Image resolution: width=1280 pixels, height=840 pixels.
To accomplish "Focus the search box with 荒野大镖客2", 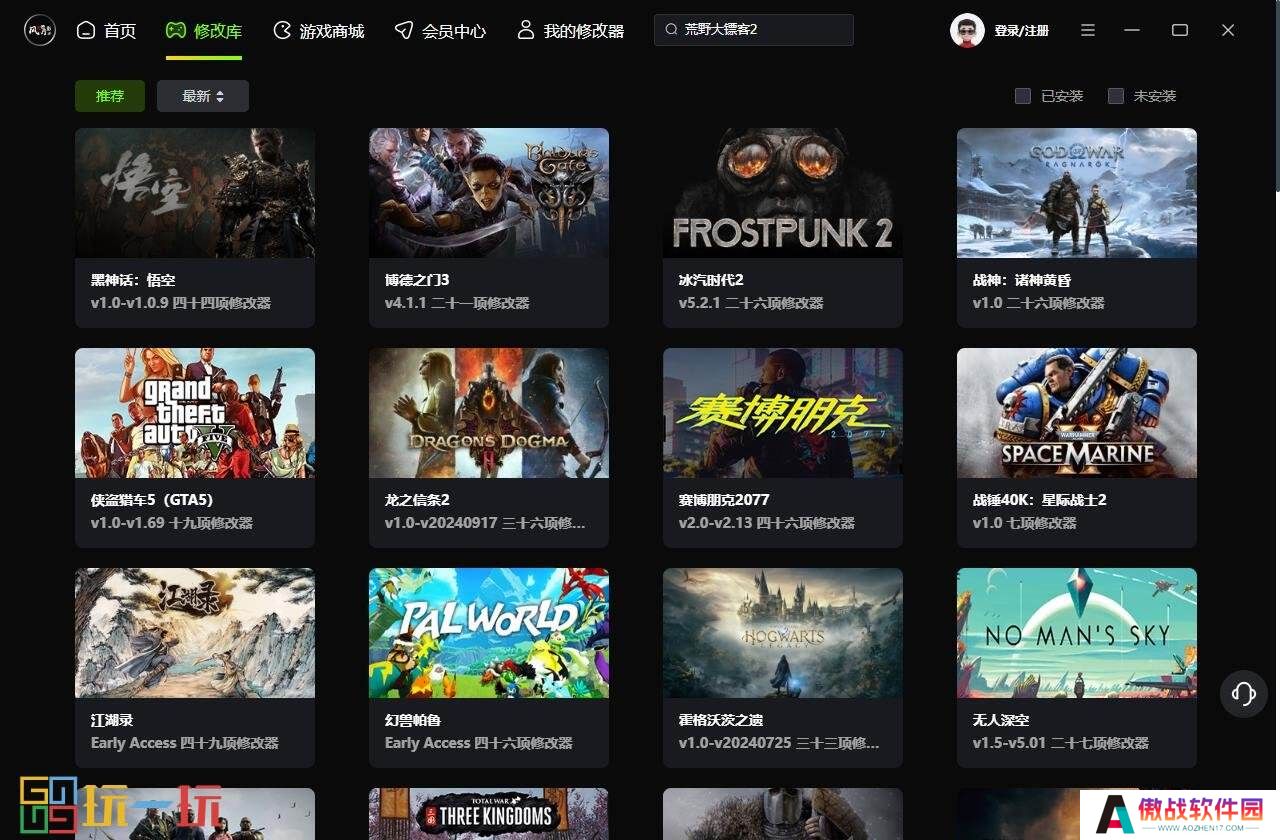I will pyautogui.click(x=754, y=30).
